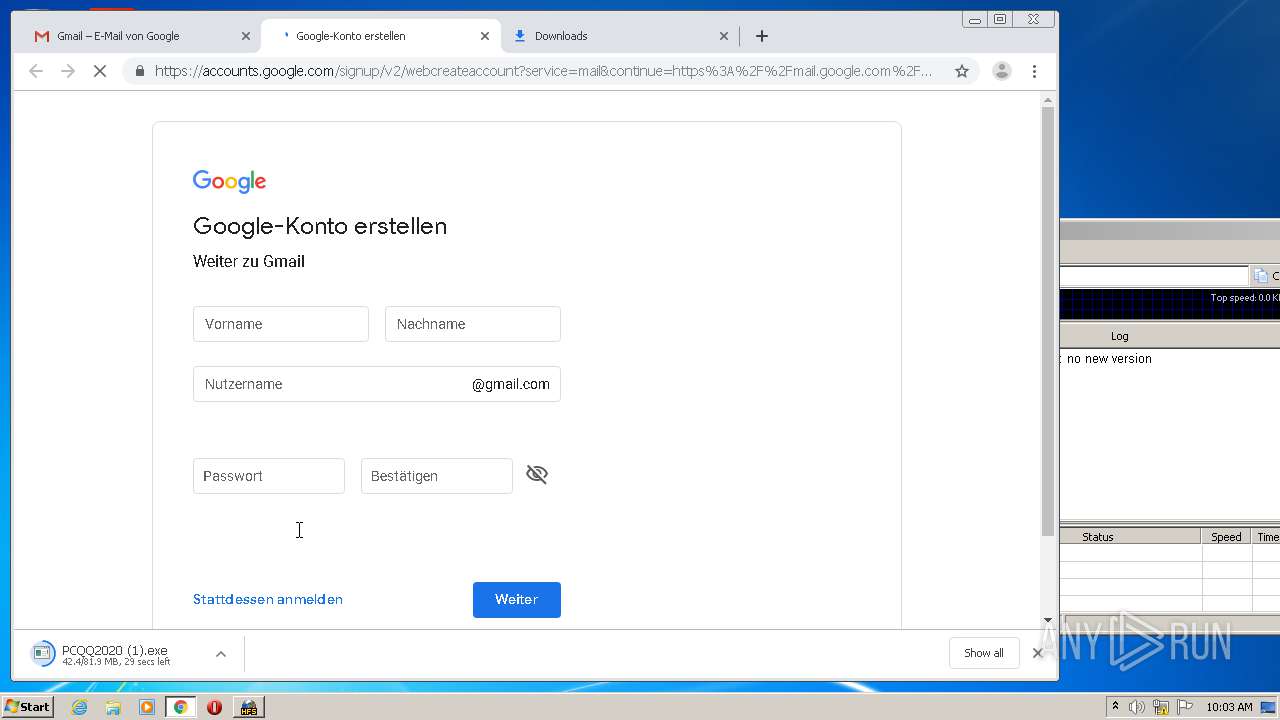
Task: Go forward in browser history
Action: (x=68, y=71)
